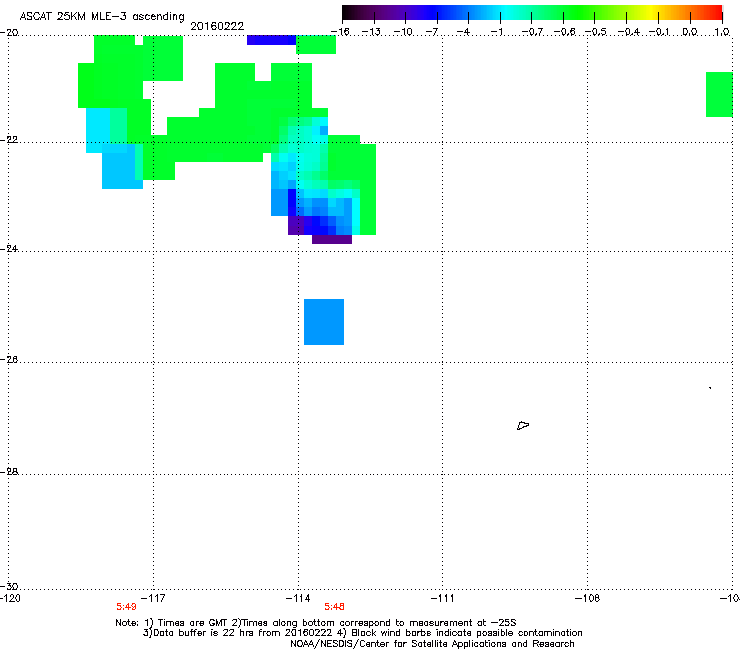
Task: Click longitude label -117
Action: pos(153,598)
